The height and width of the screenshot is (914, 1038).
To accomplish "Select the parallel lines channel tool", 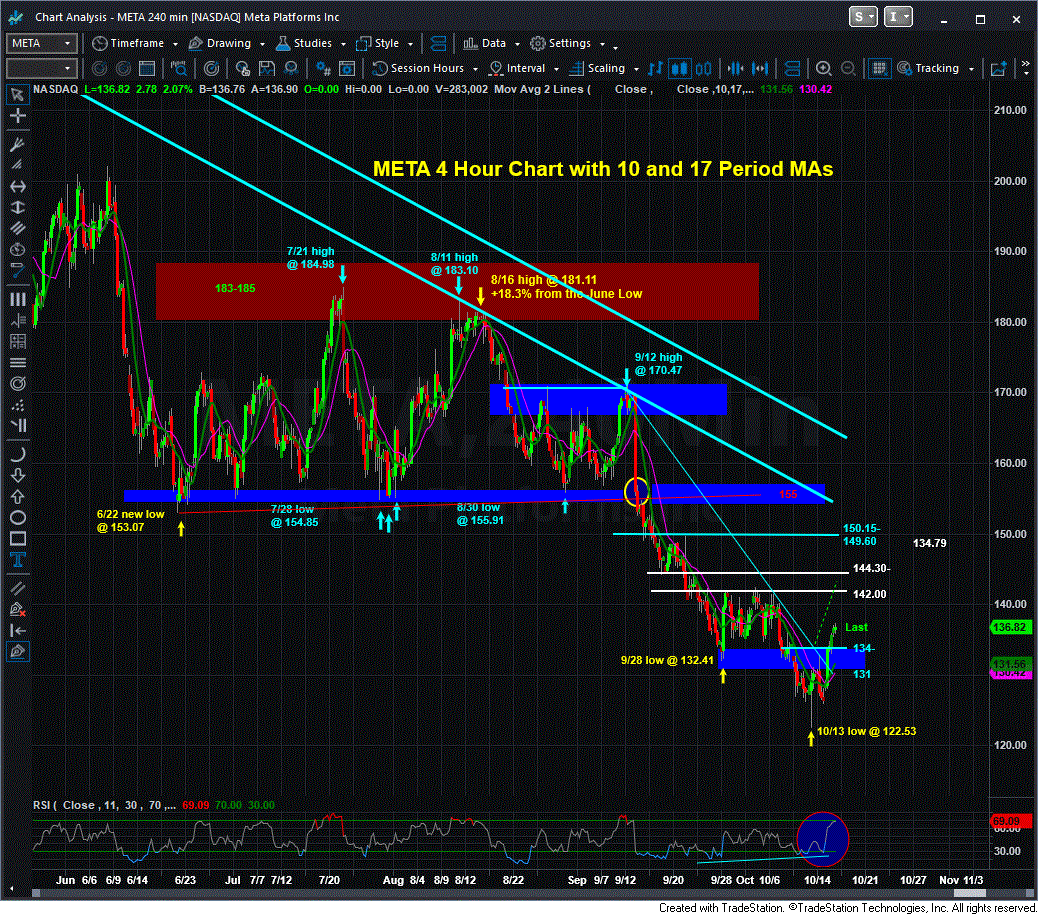I will tap(17, 587).
